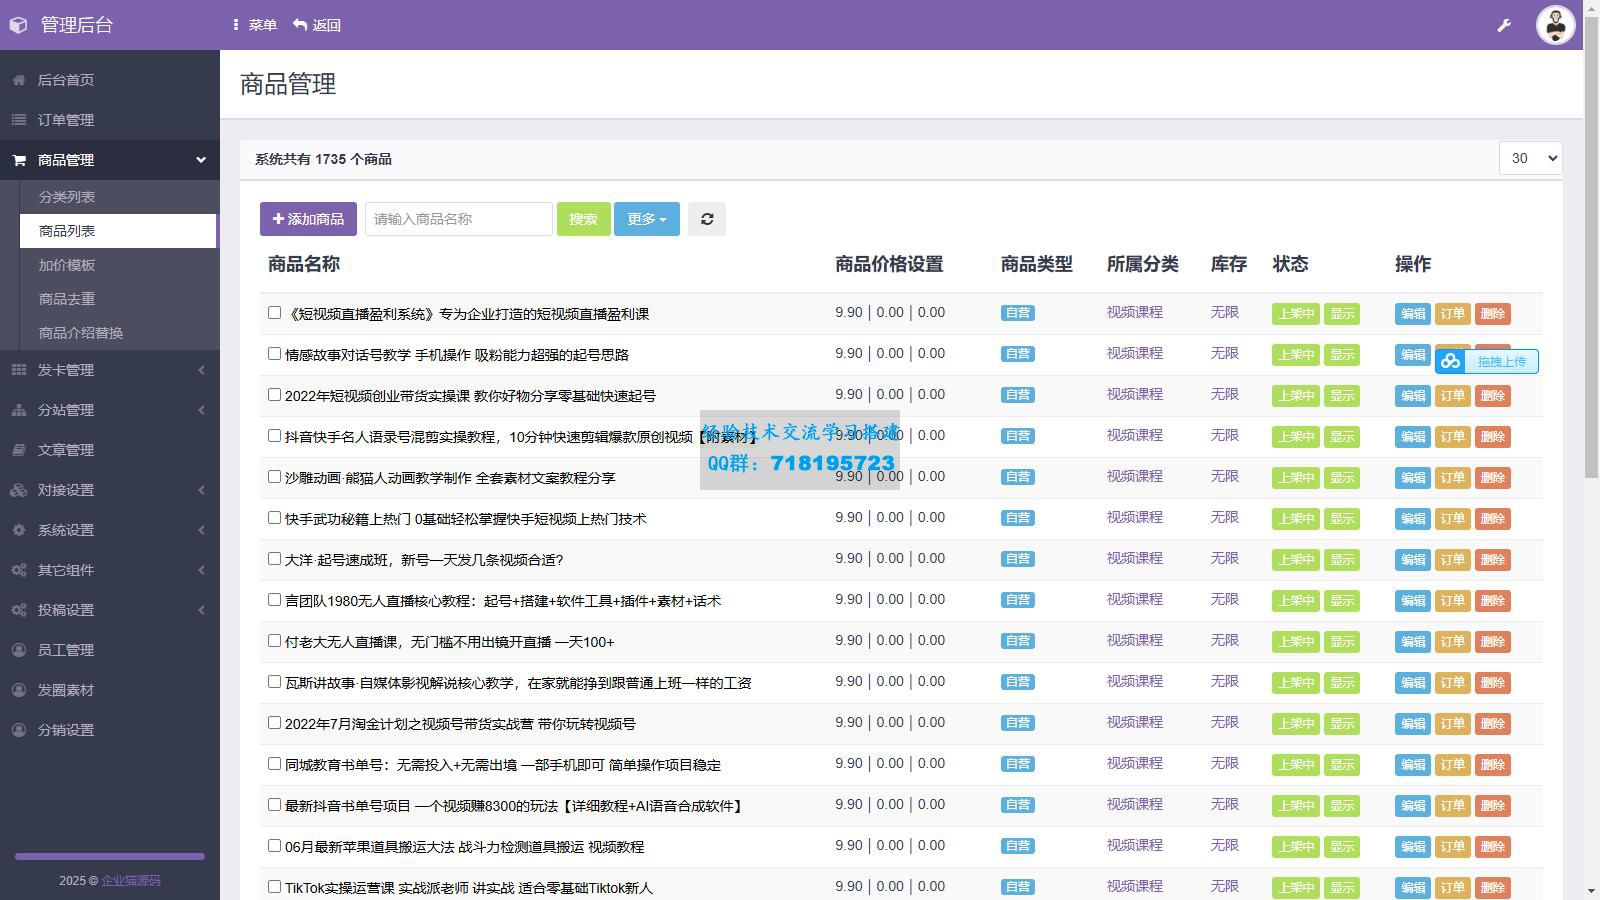The height and width of the screenshot is (900, 1600).
Task: Click the home icon for 后台首页
Action: click(x=19, y=80)
